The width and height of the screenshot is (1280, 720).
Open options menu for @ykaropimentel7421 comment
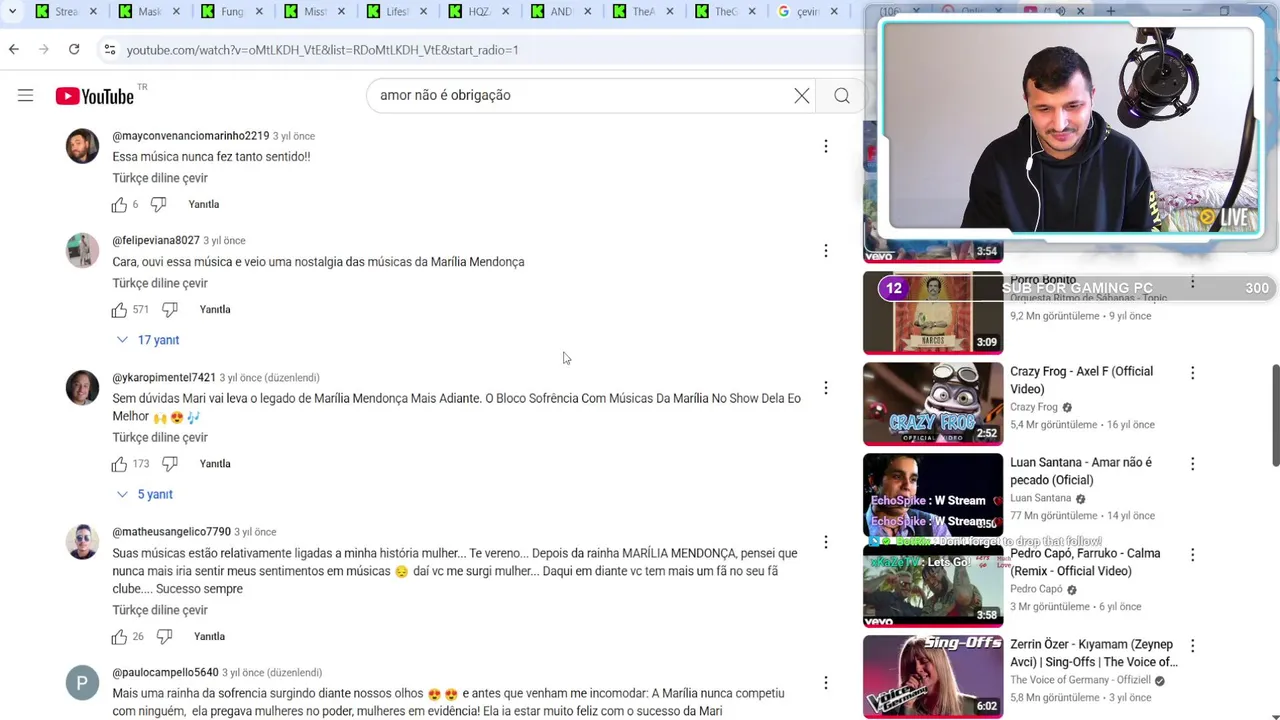(x=826, y=388)
